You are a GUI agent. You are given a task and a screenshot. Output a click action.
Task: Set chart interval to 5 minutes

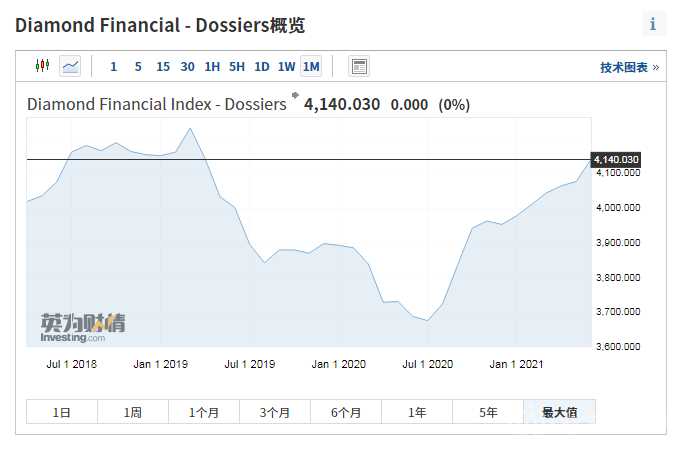click(138, 67)
